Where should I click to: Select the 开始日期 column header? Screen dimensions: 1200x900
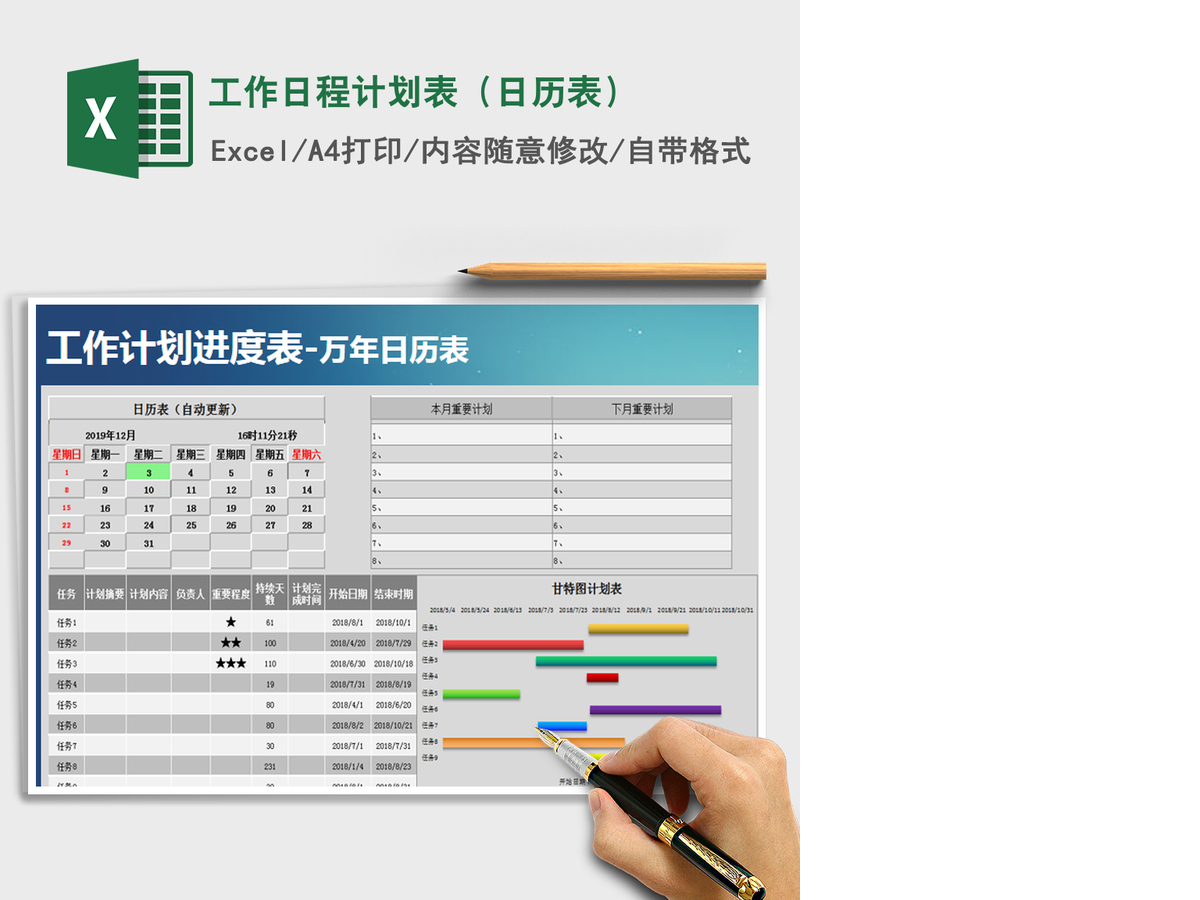(x=348, y=594)
